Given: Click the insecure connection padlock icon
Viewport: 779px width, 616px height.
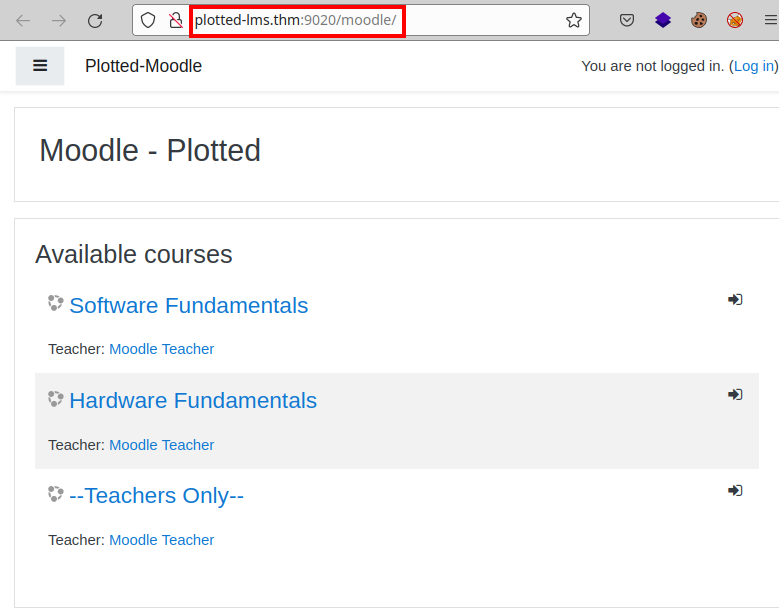Looking at the screenshot, I should point(175,20).
